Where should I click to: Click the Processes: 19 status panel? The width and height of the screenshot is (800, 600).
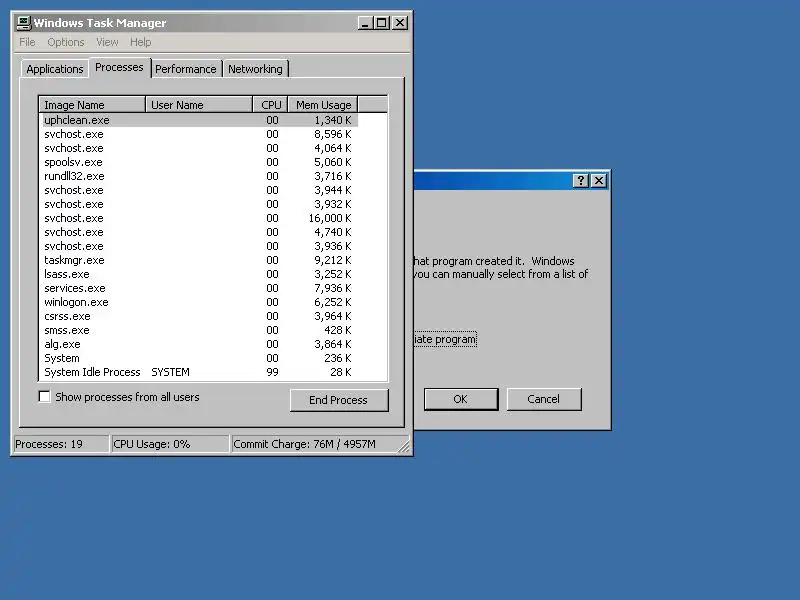61,444
